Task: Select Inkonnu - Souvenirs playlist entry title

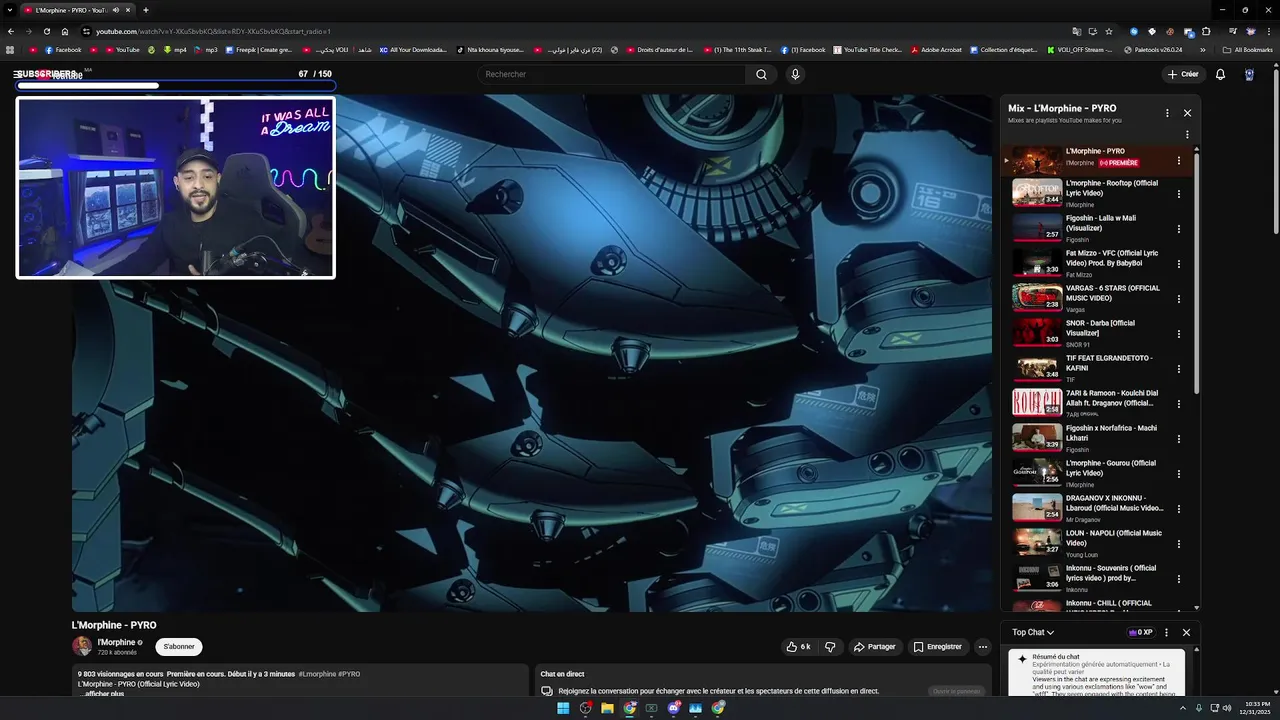Action: coord(1111,573)
